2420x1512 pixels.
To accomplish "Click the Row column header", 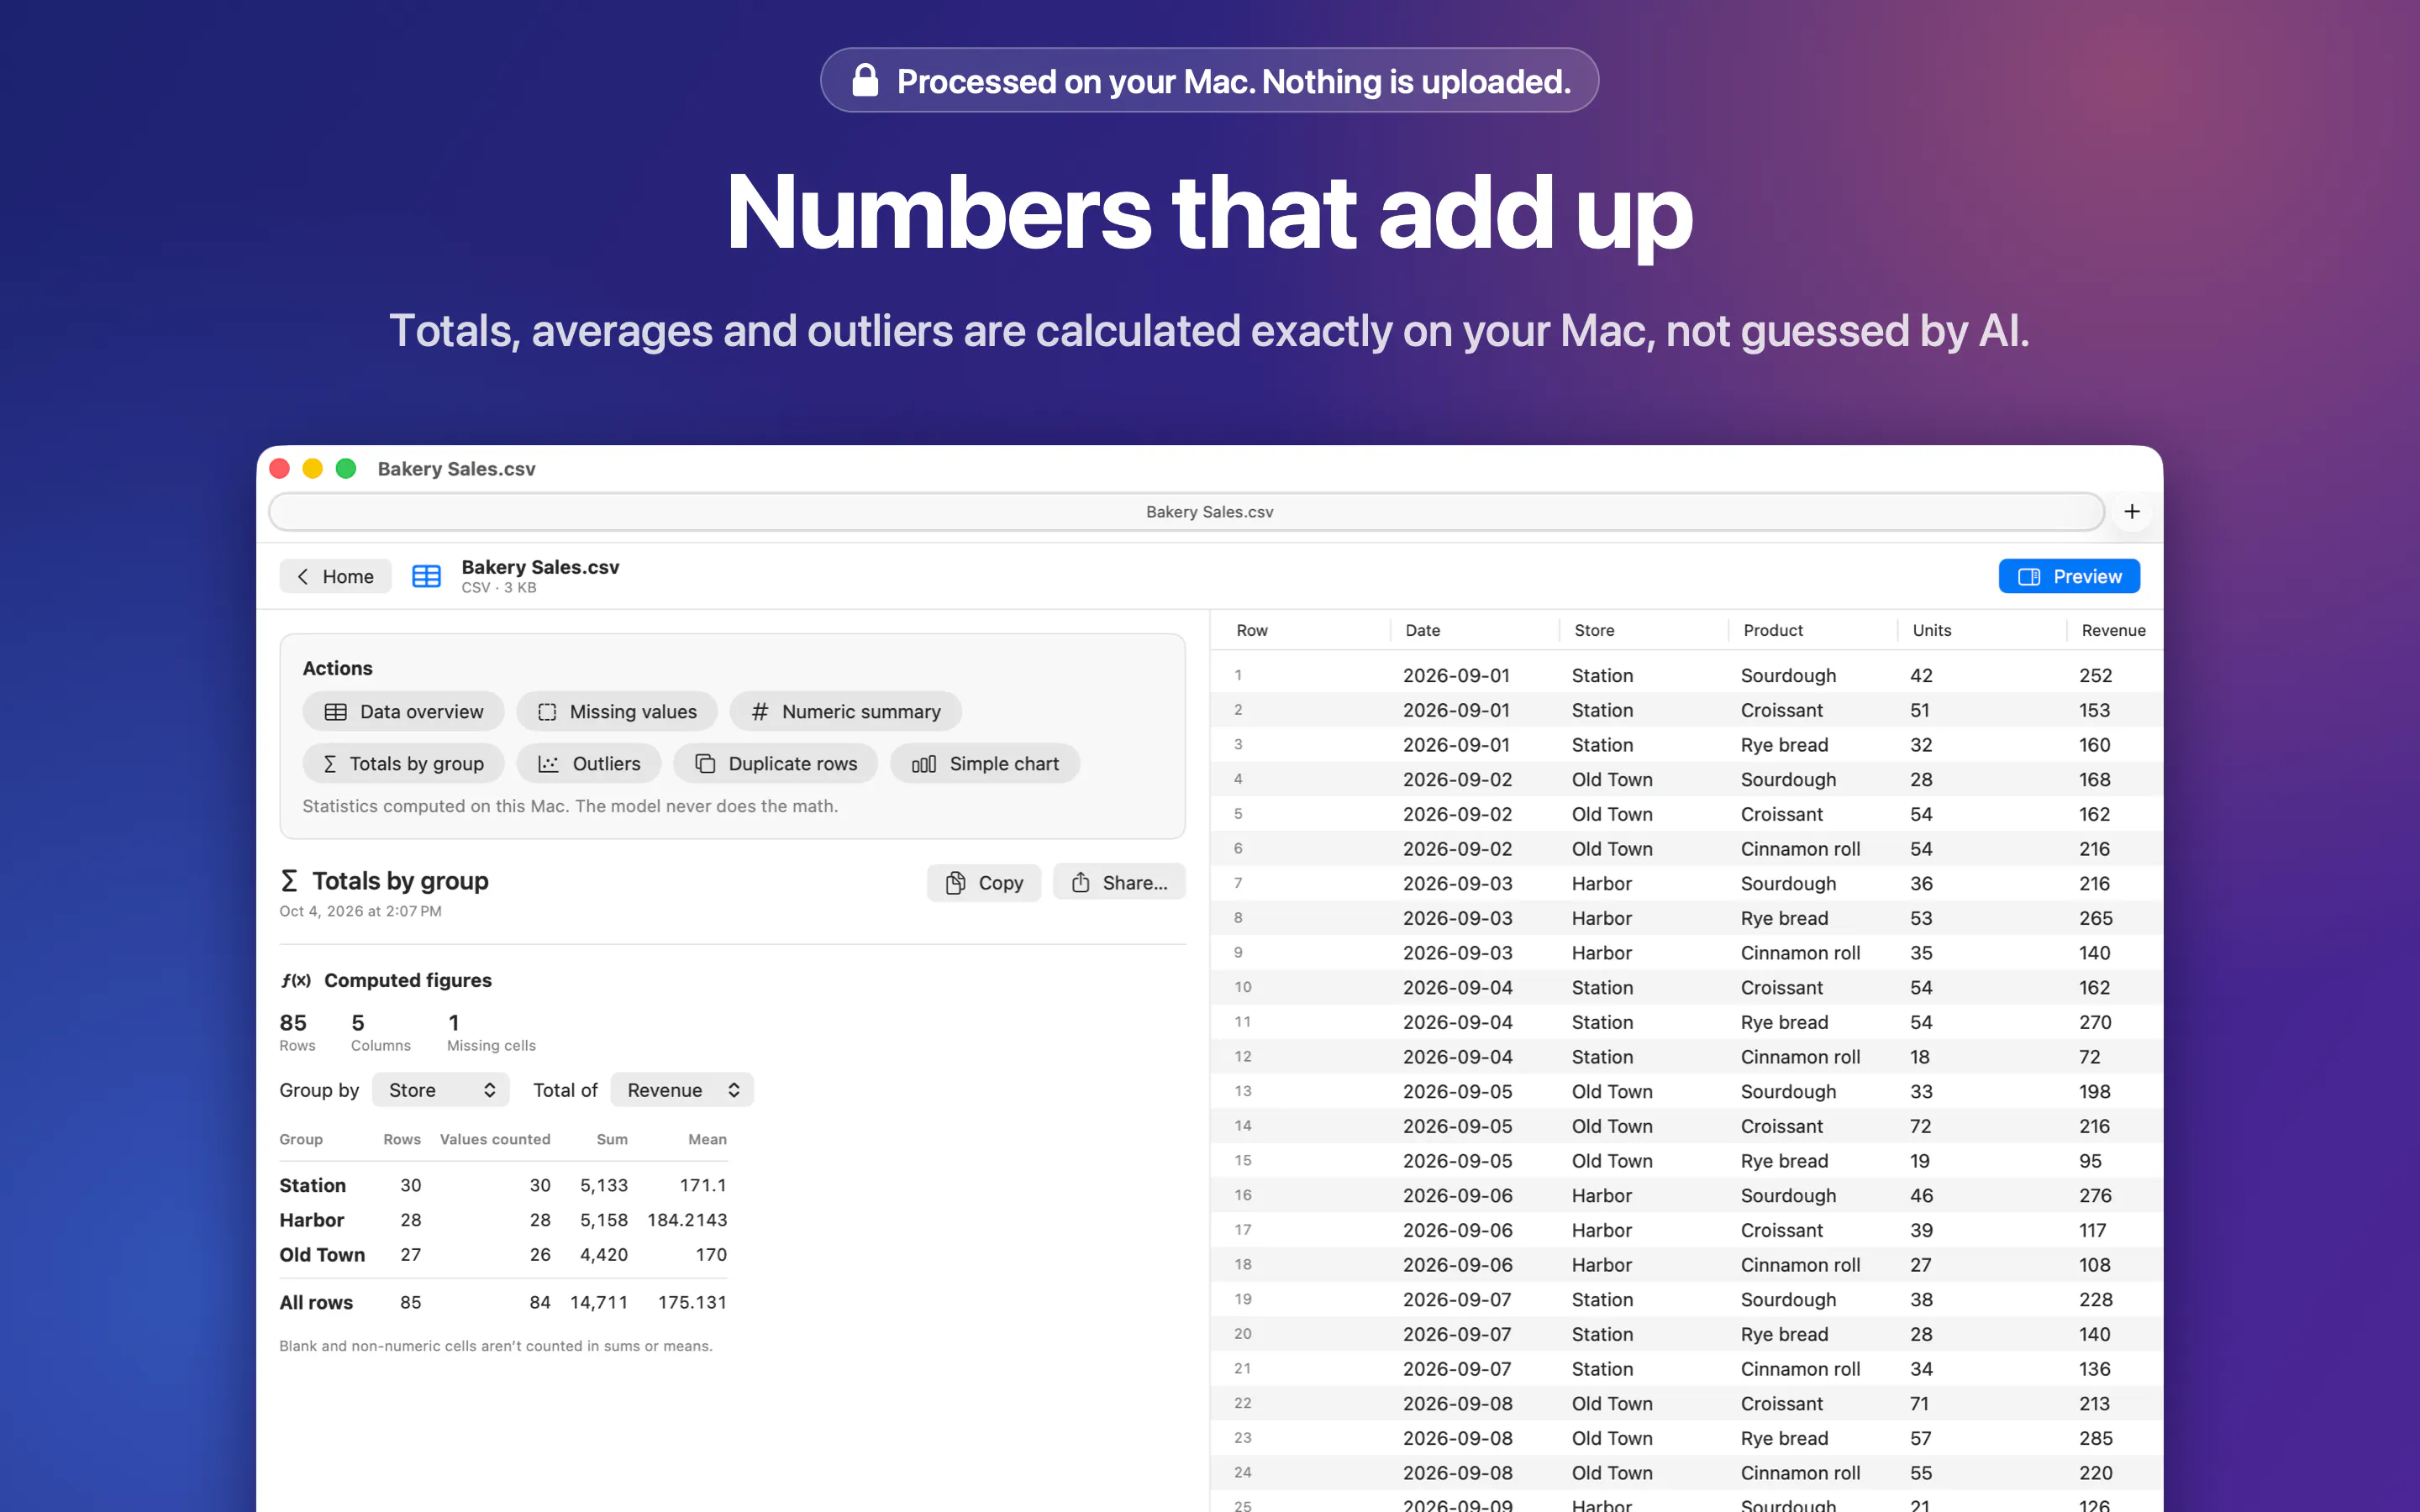I will (1251, 630).
